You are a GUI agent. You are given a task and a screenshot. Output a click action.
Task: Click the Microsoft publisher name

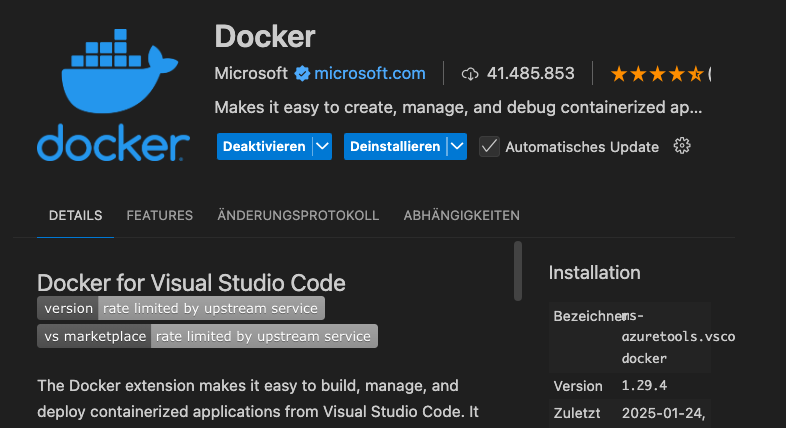coord(250,73)
